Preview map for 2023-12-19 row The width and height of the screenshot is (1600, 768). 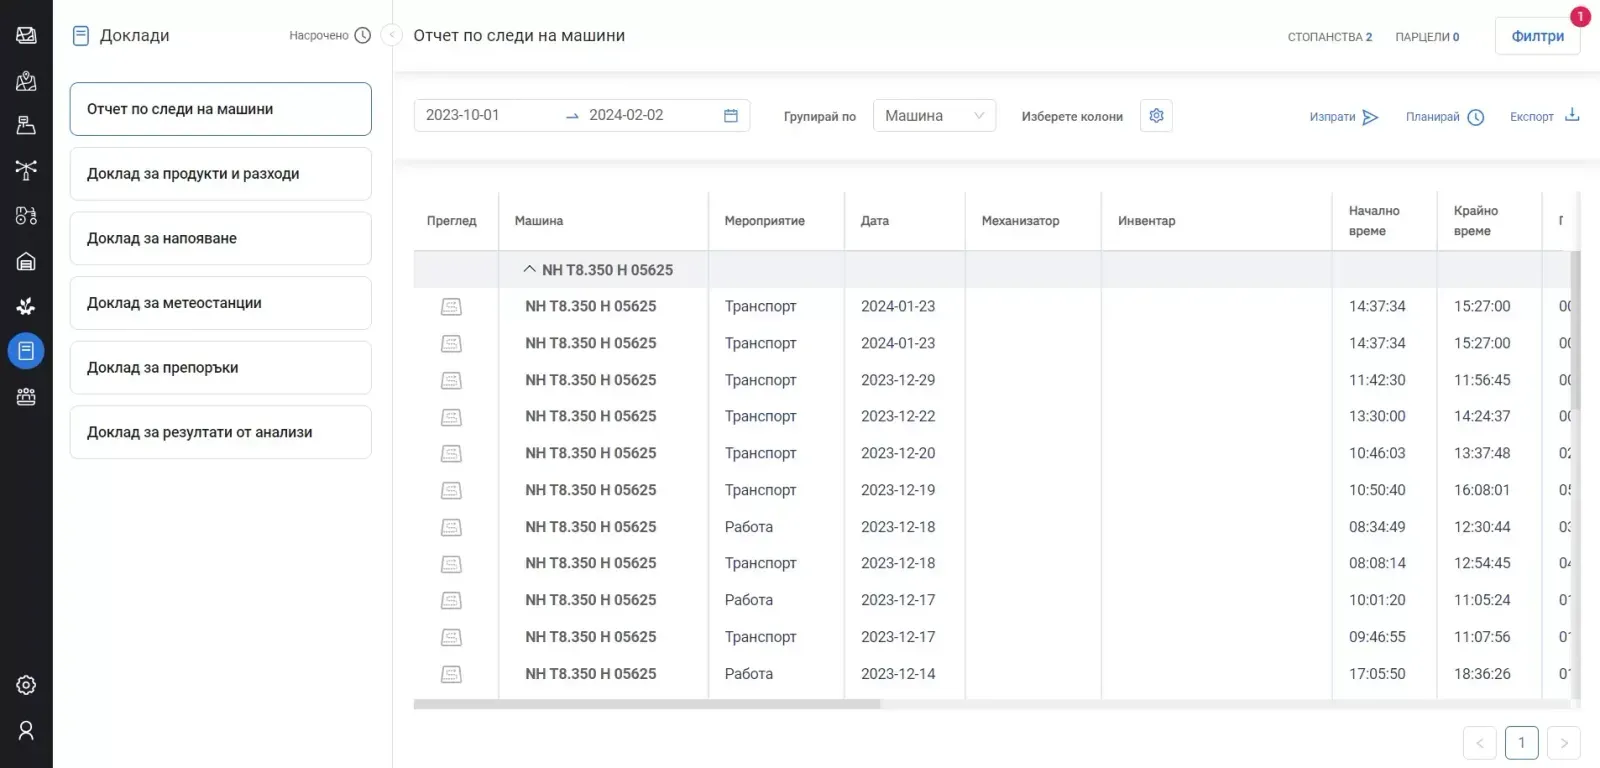point(451,490)
